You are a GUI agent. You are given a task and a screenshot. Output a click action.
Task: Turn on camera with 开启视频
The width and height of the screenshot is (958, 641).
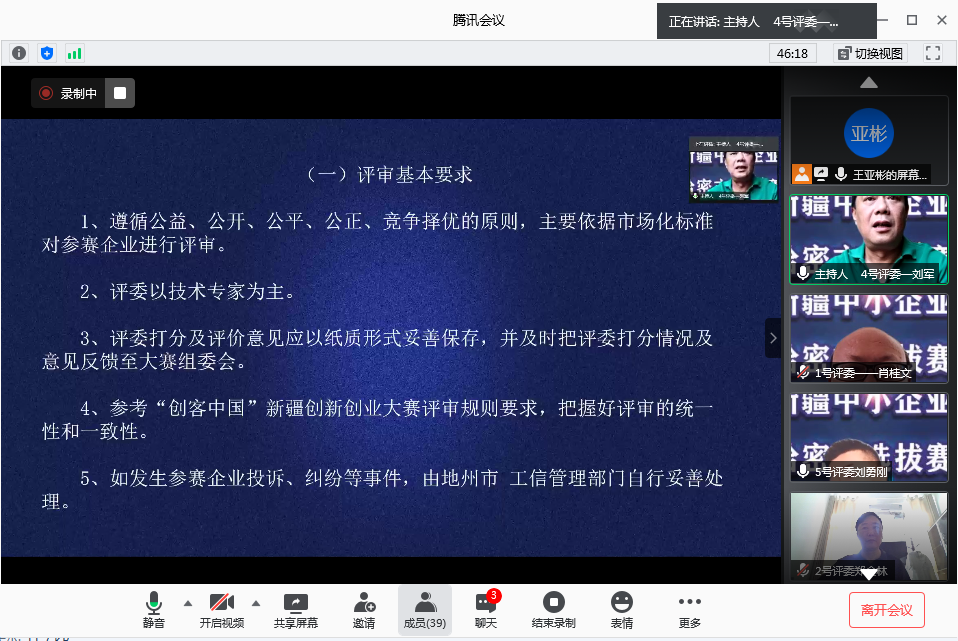221,610
